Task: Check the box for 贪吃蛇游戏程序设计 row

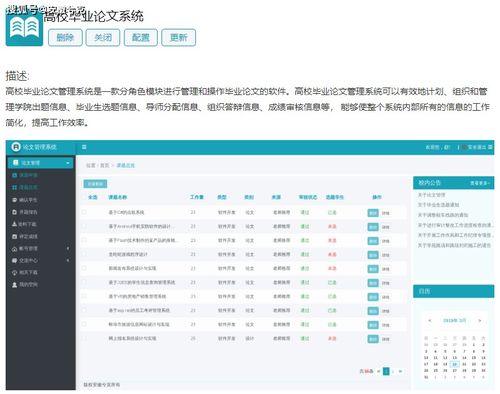Action: [x=84, y=254]
